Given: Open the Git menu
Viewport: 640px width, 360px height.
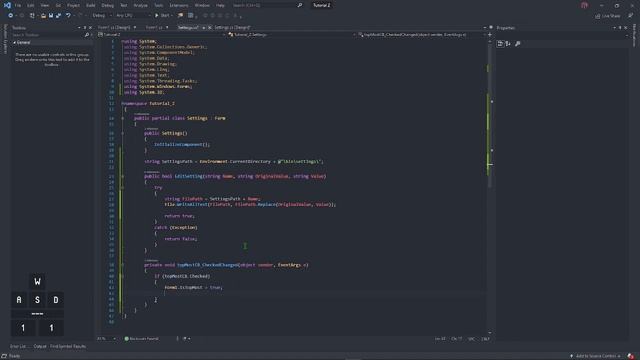Looking at the screenshot, I should 58,5.
